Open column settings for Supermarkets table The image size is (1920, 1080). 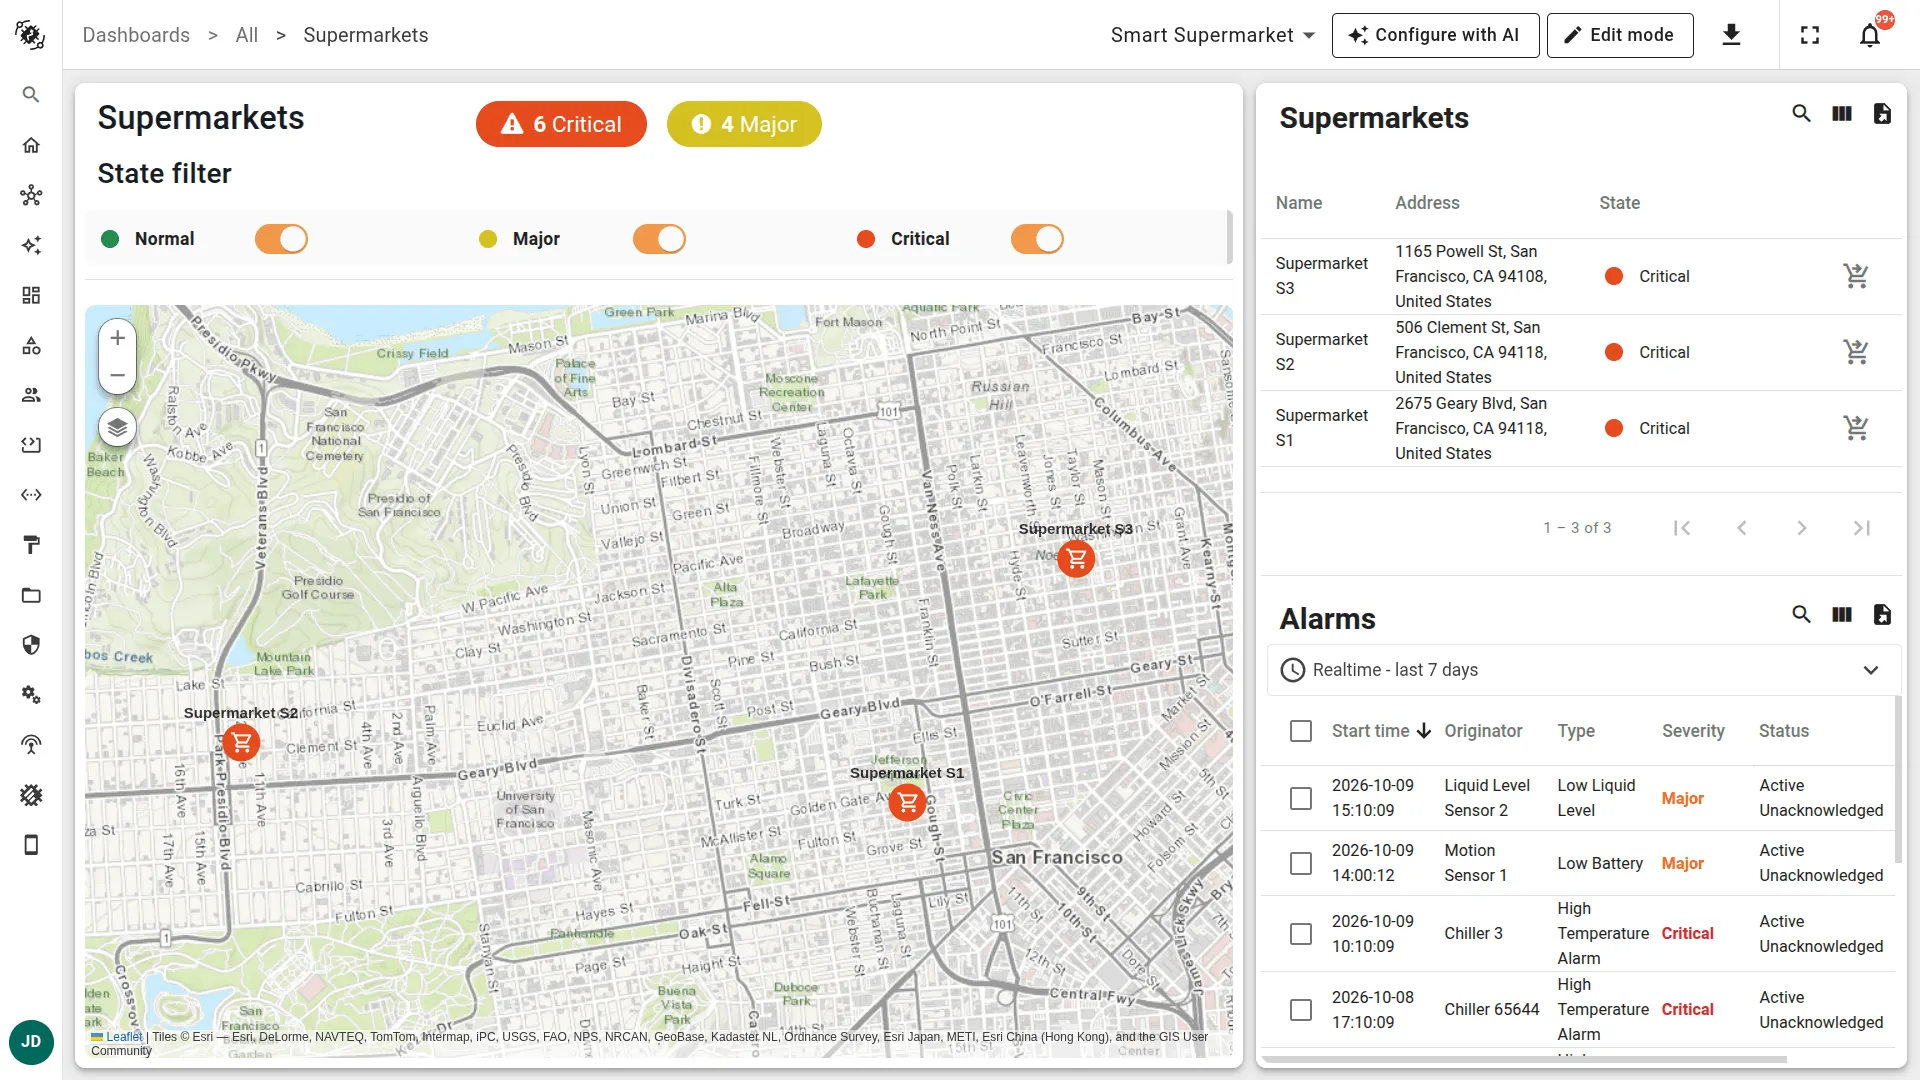(1842, 114)
